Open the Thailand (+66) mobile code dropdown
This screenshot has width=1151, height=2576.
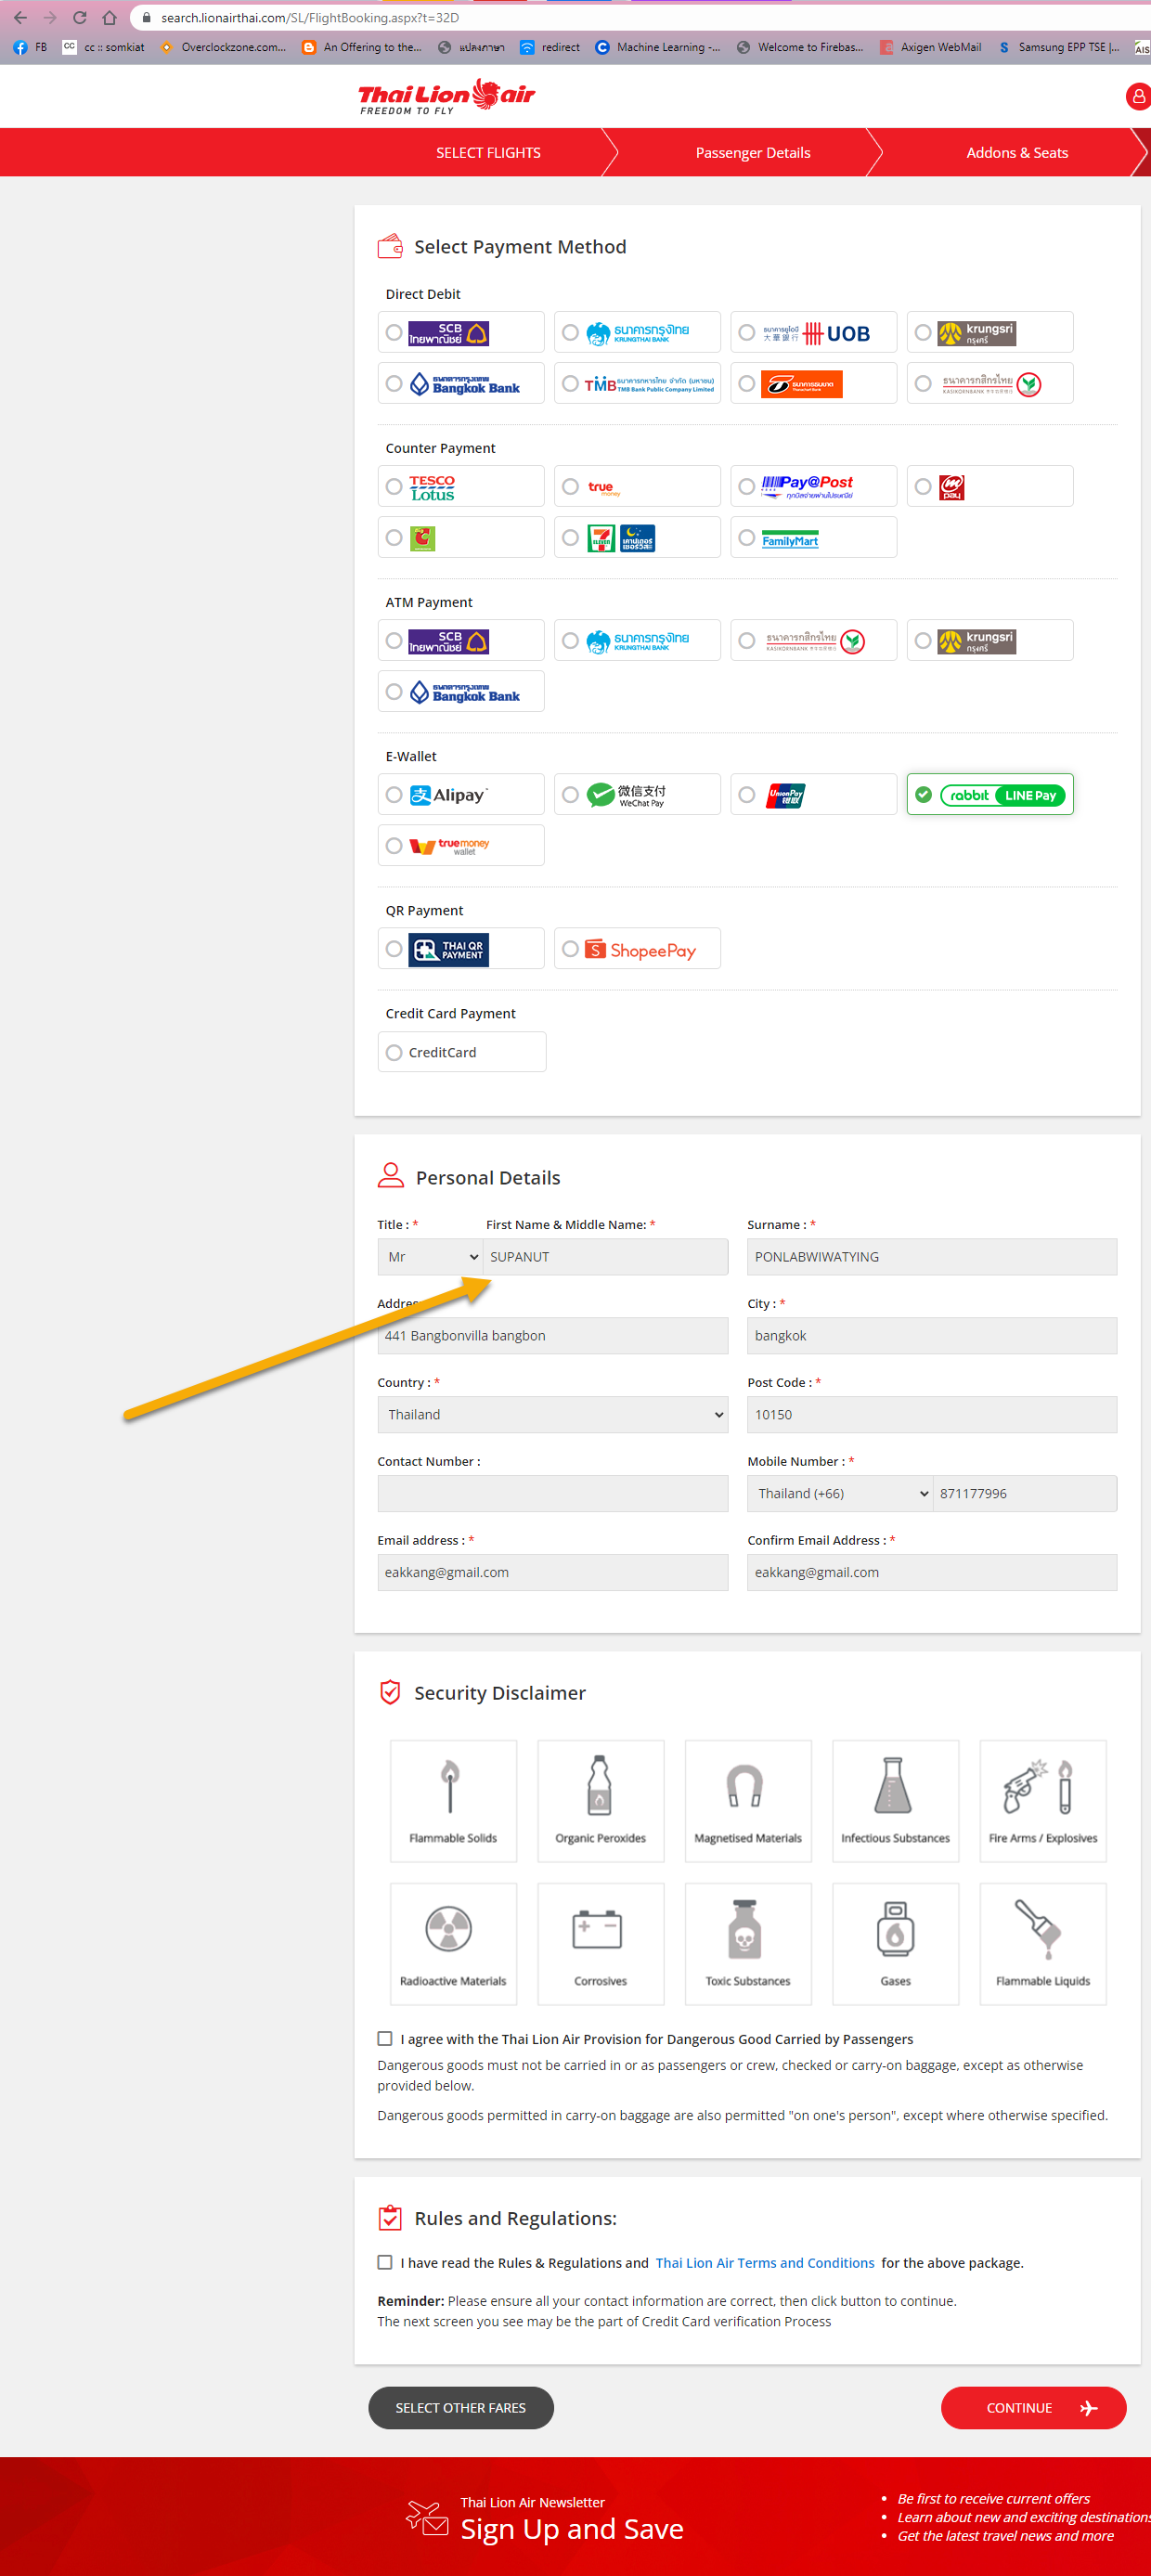tap(840, 1493)
